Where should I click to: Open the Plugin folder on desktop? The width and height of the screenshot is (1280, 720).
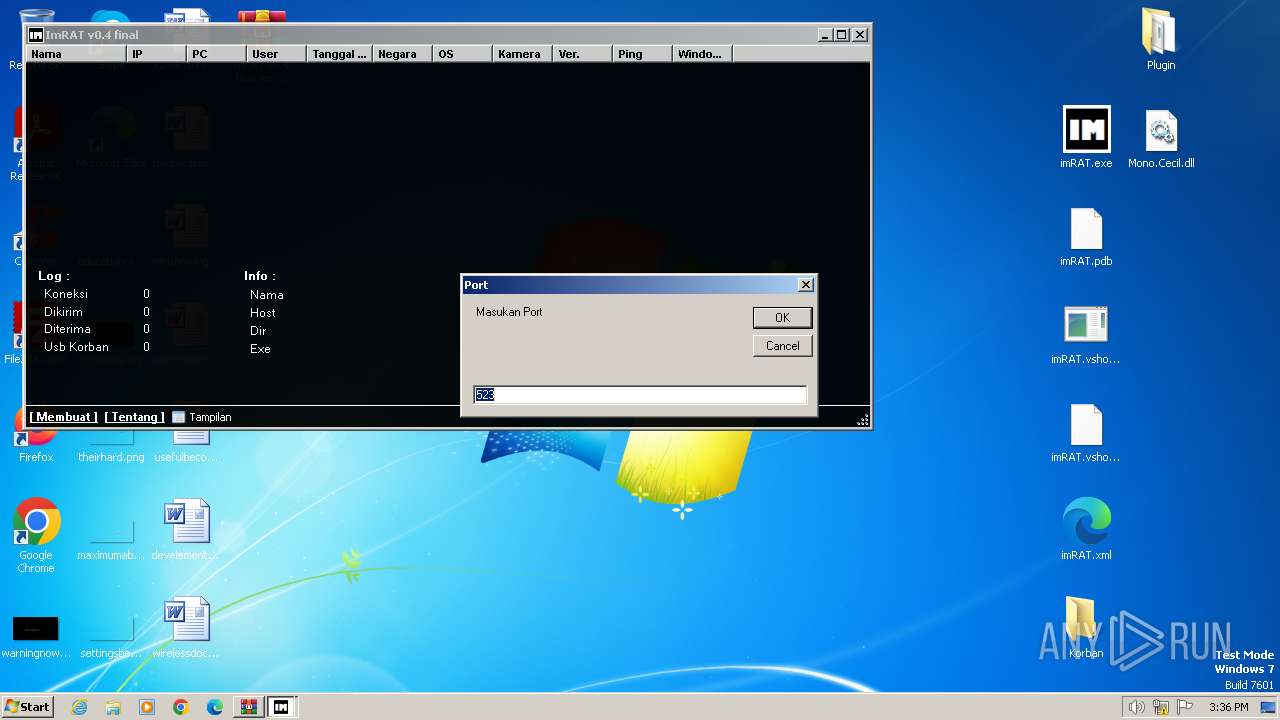[1161, 40]
